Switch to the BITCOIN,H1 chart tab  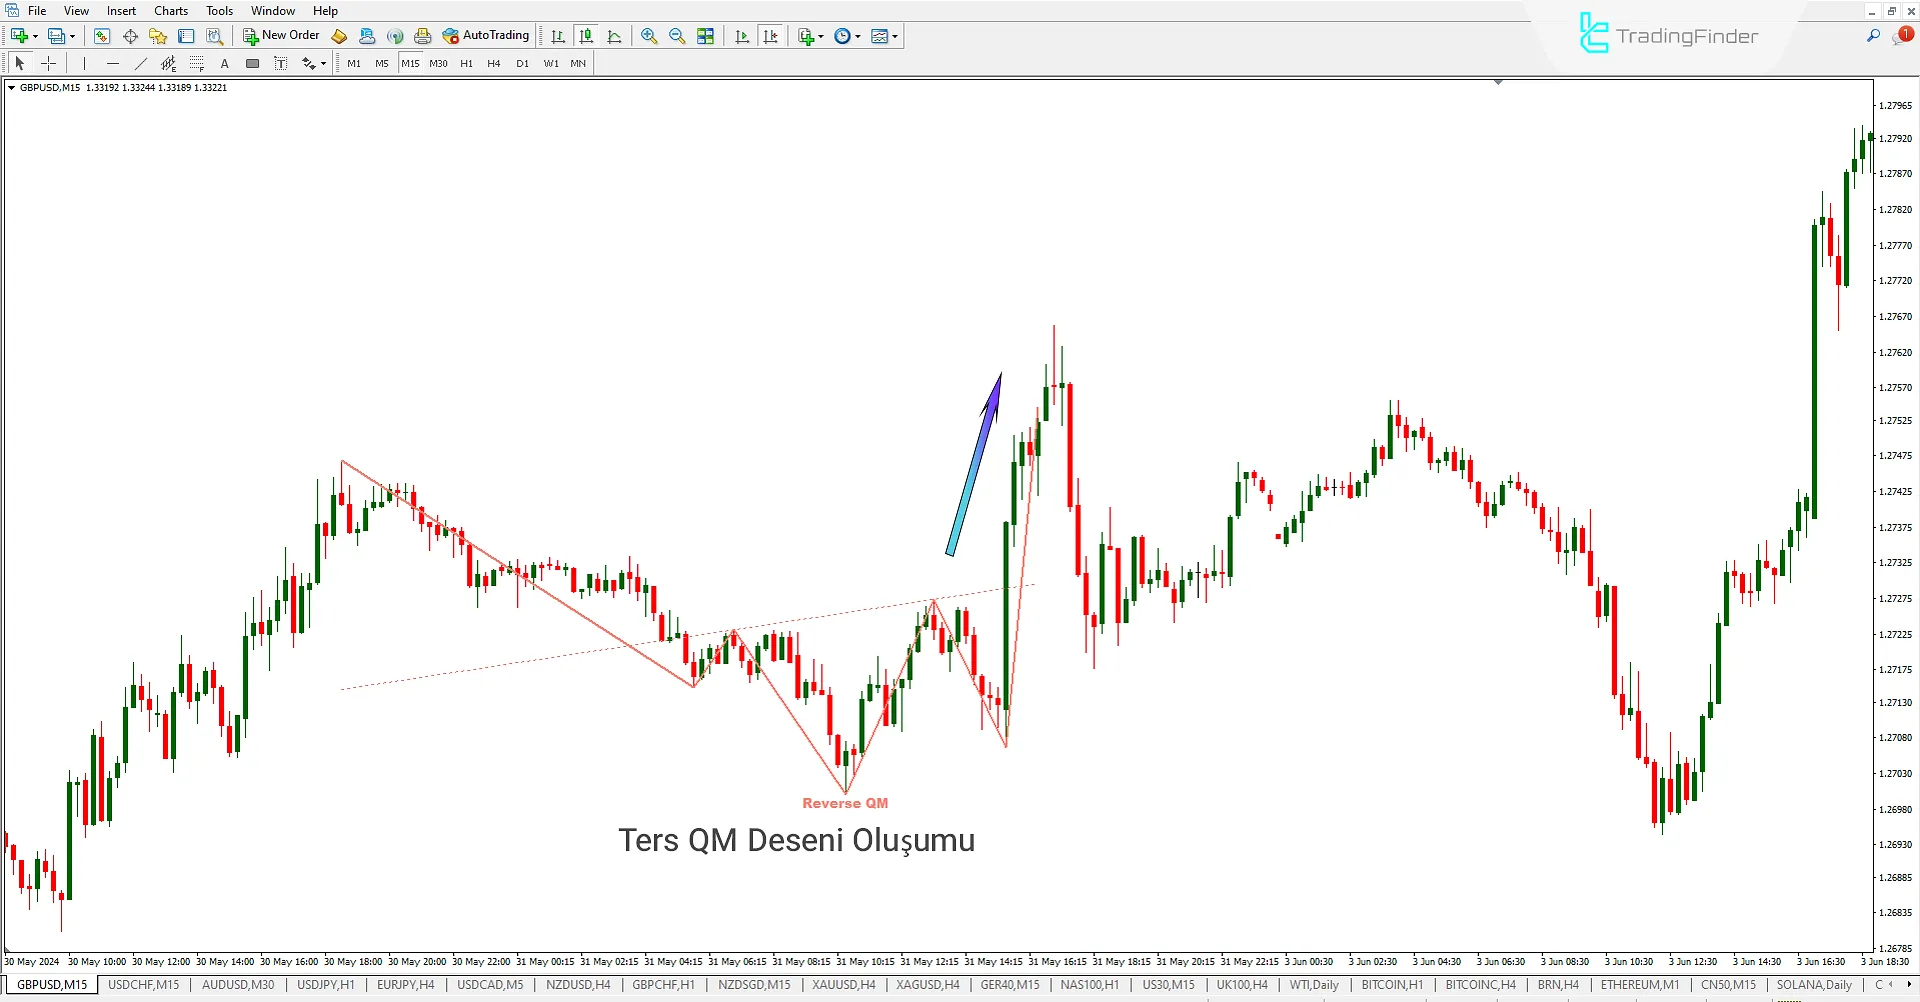point(1391,984)
